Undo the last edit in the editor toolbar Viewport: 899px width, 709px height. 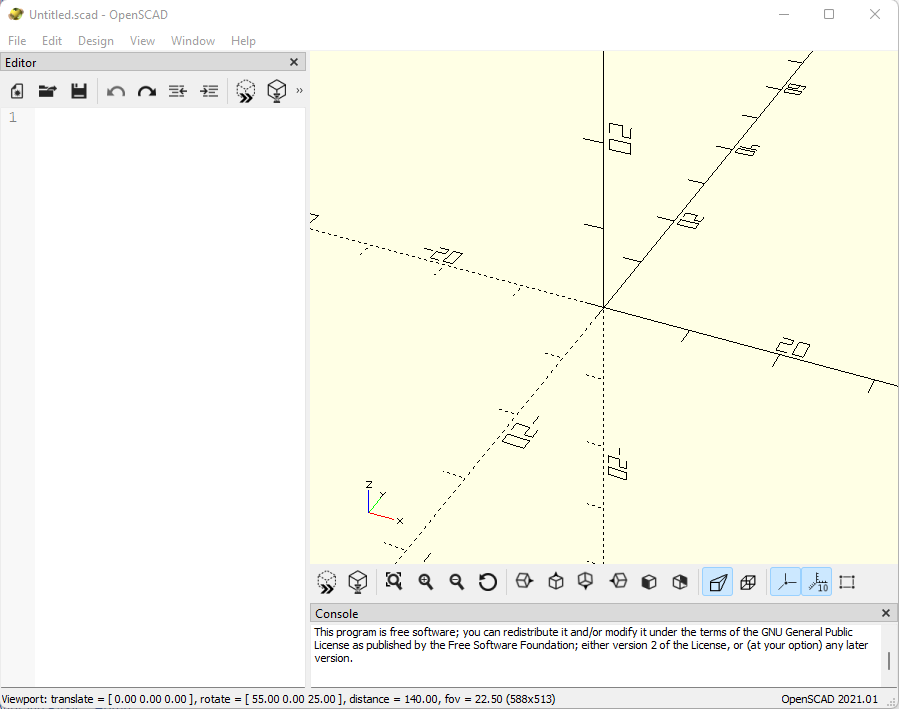pos(116,91)
